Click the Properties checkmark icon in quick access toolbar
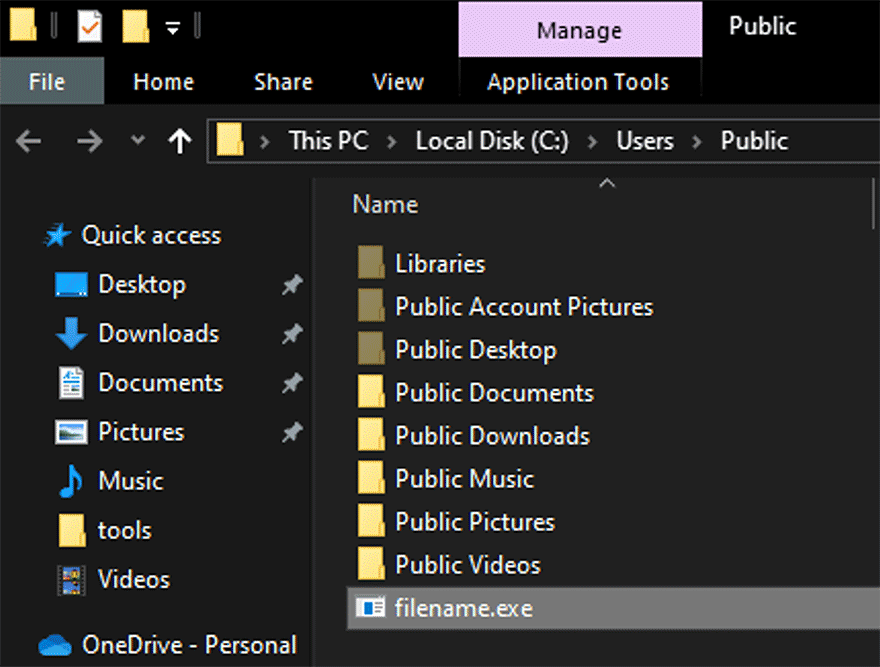Screen dimensions: 880x667 click(90, 25)
